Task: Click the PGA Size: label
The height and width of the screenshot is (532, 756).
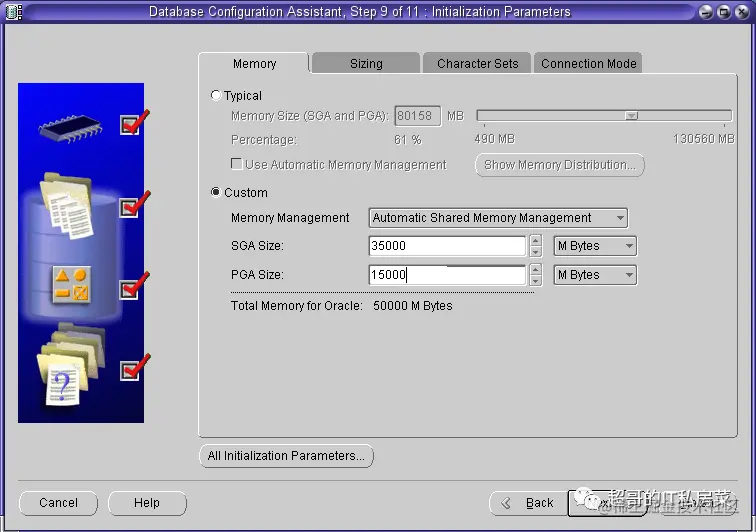Action: point(257,275)
